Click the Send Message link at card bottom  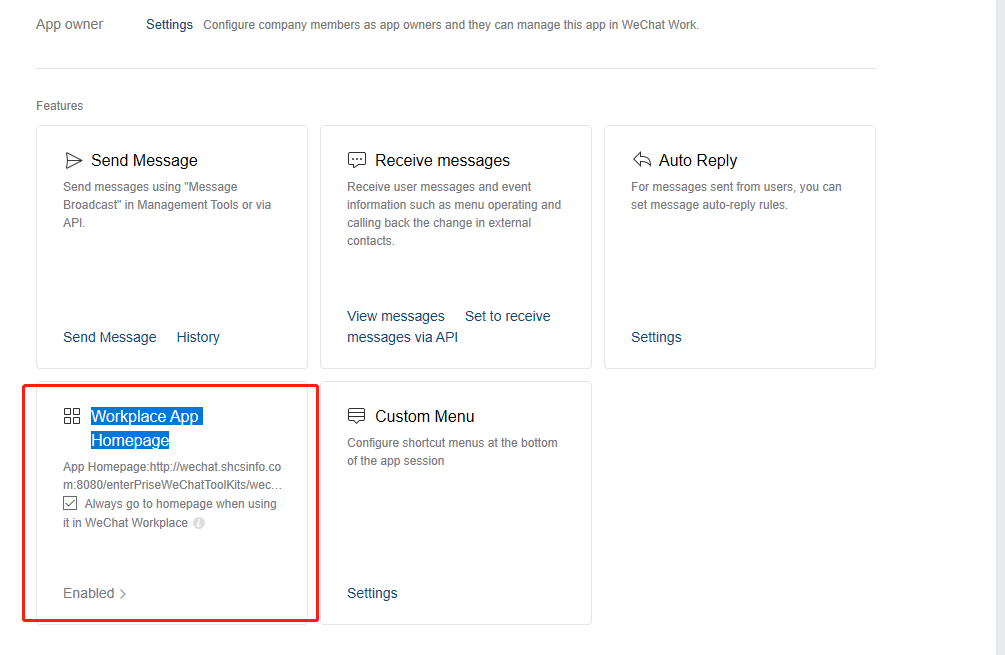[110, 337]
